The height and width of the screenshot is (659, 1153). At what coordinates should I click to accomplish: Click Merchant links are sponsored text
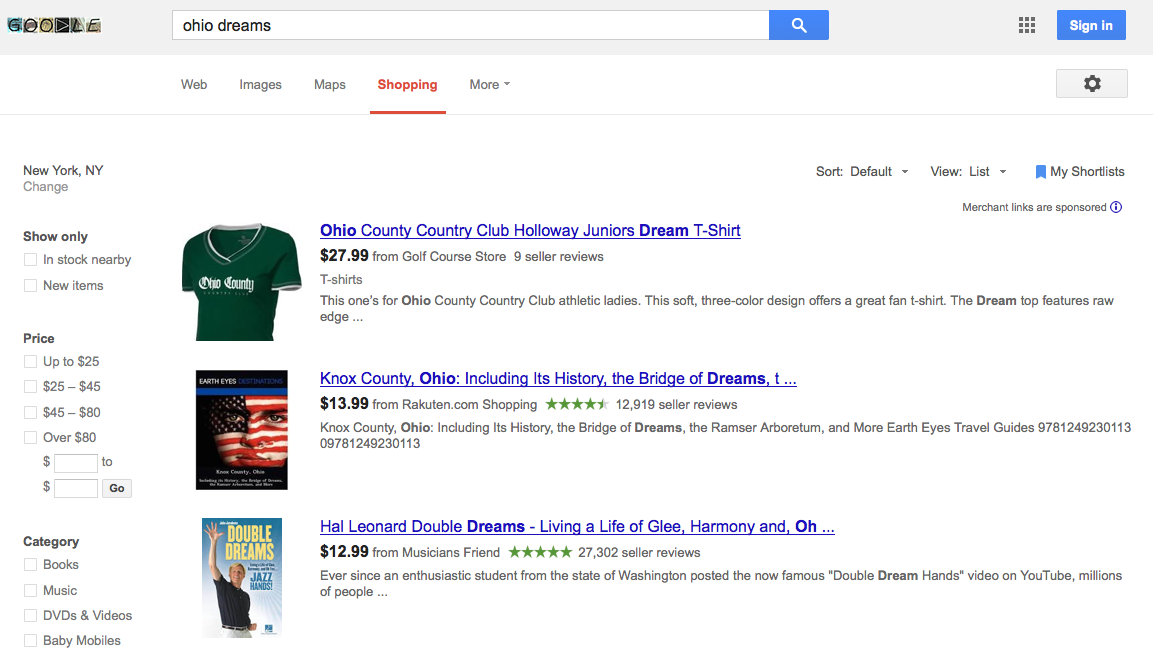point(1034,207)
